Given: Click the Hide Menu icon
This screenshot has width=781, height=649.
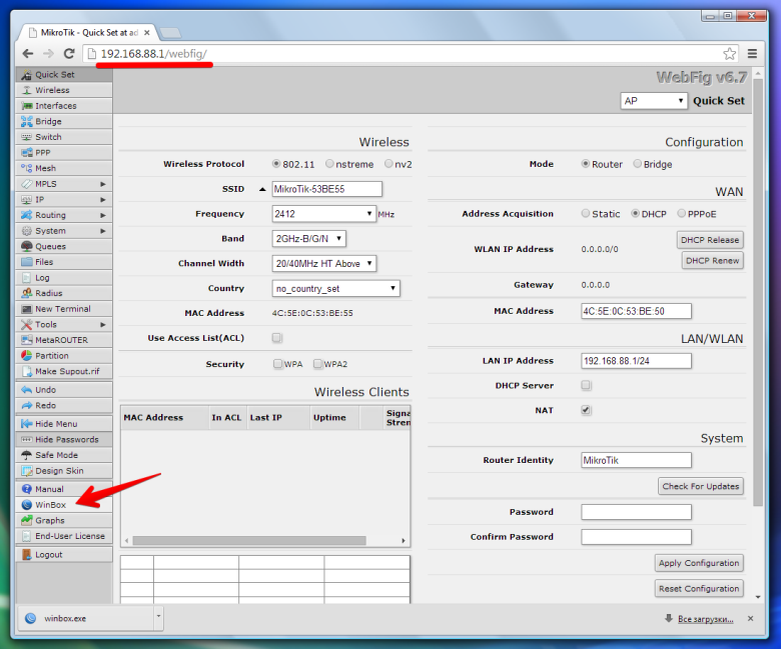Looking at the screenshot, I should coord(27,424).
